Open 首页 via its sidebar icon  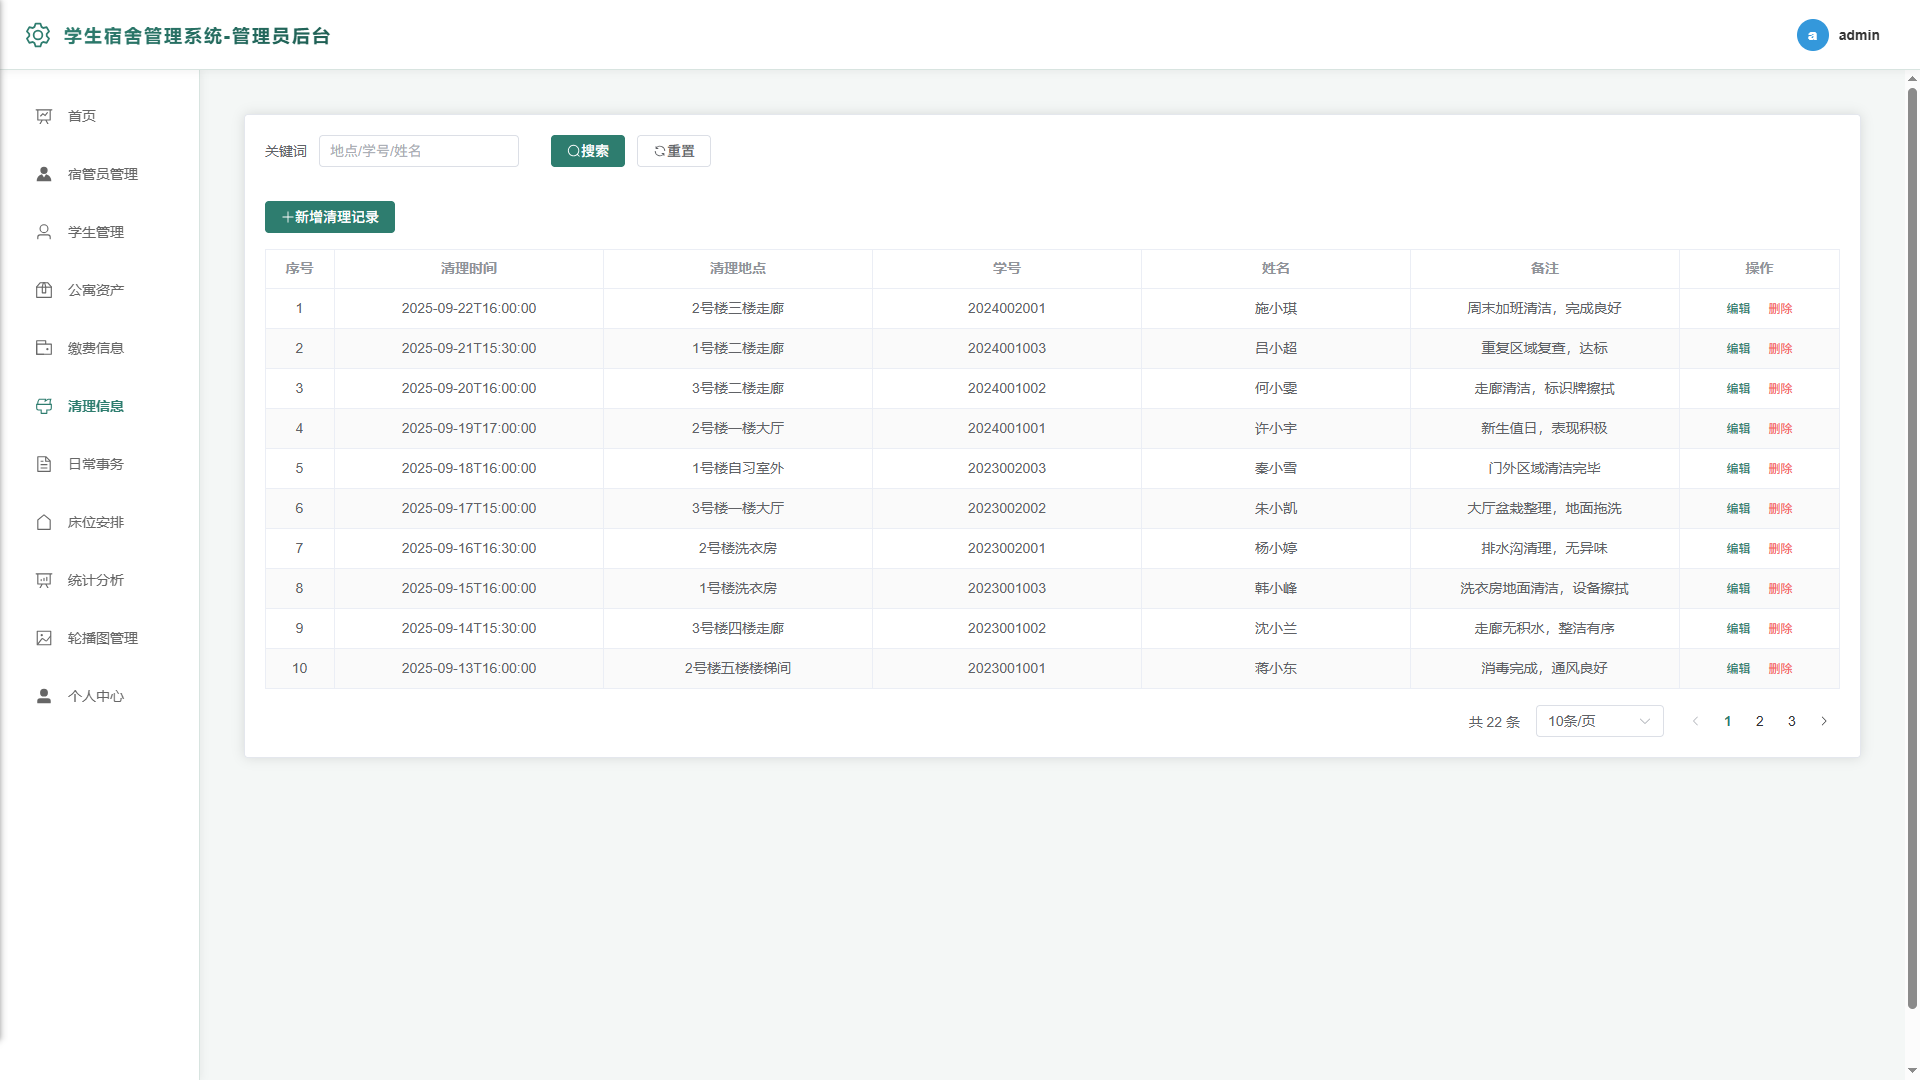point(44,116)
